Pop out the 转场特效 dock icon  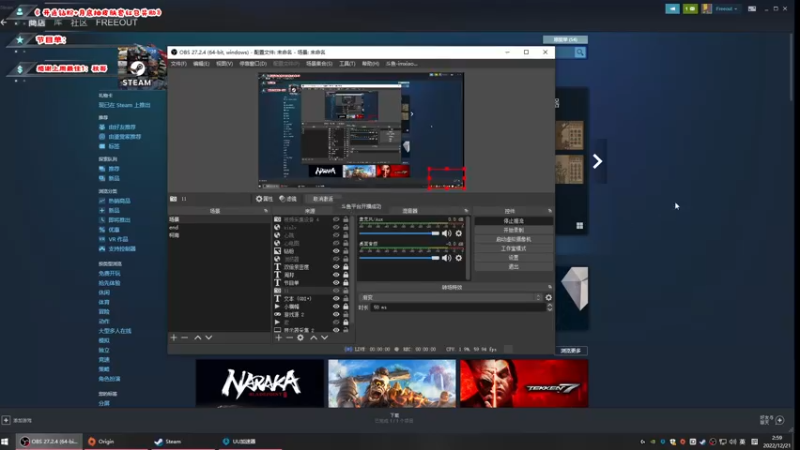click(x=549, y=287)
